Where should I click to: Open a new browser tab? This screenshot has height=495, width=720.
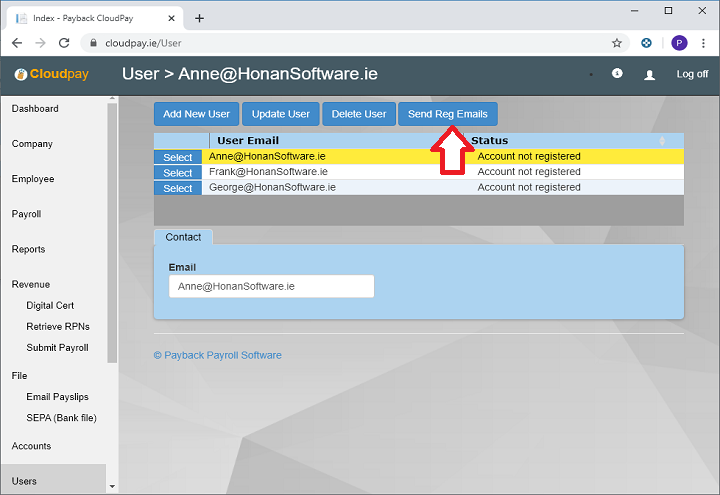point(199,18)
